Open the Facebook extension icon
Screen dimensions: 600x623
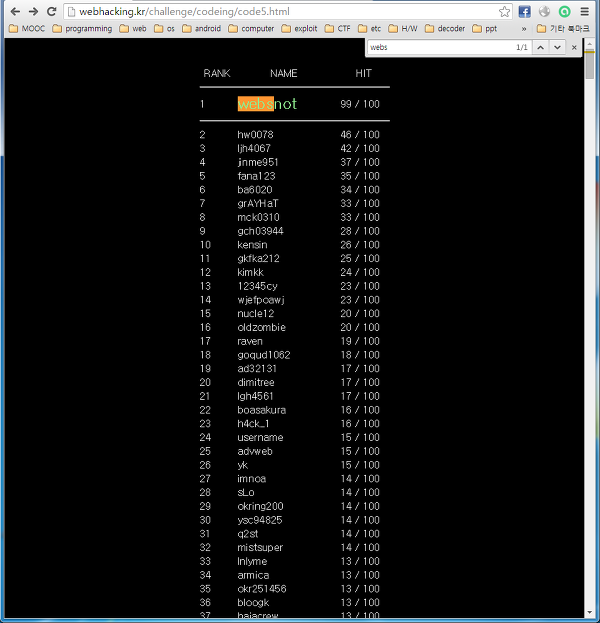coord(525,12)
